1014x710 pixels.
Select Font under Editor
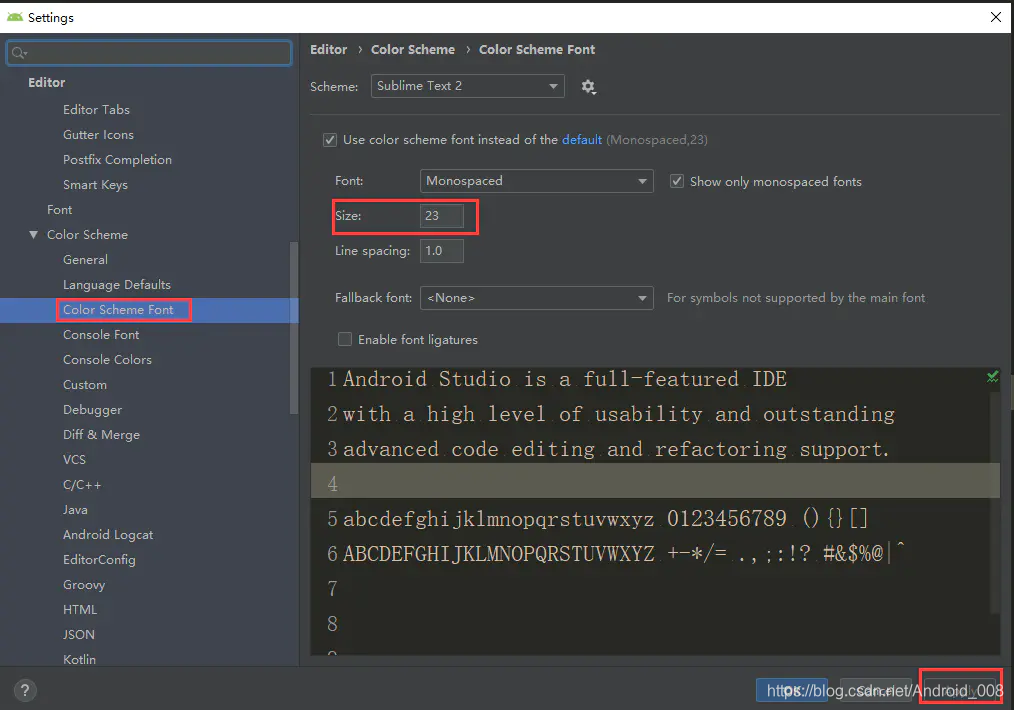click(x=59, y=210)
